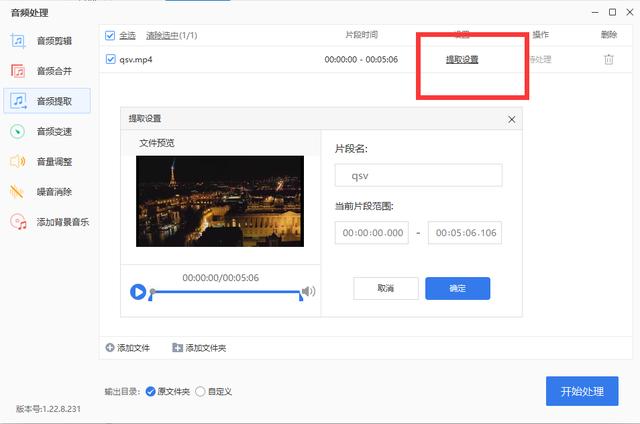Delete qsv.mp4 with the trash icon
The height and width of the screenshot is (424, 640).
[609, 59]
